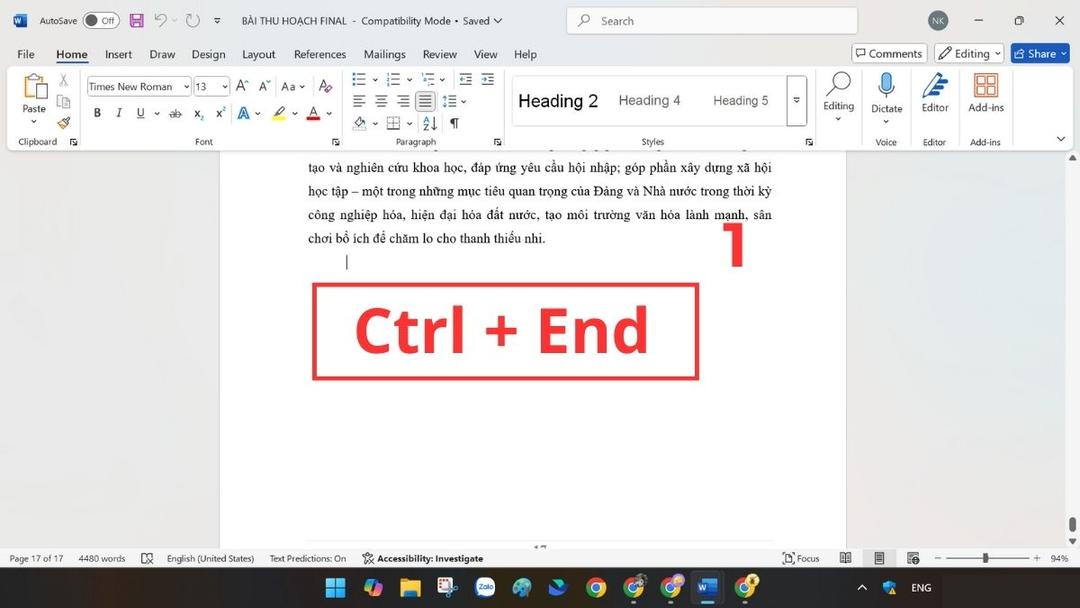Open the font name dropdown
Viewport: 1080px width, 608px height.
click(x=187, y=86)
